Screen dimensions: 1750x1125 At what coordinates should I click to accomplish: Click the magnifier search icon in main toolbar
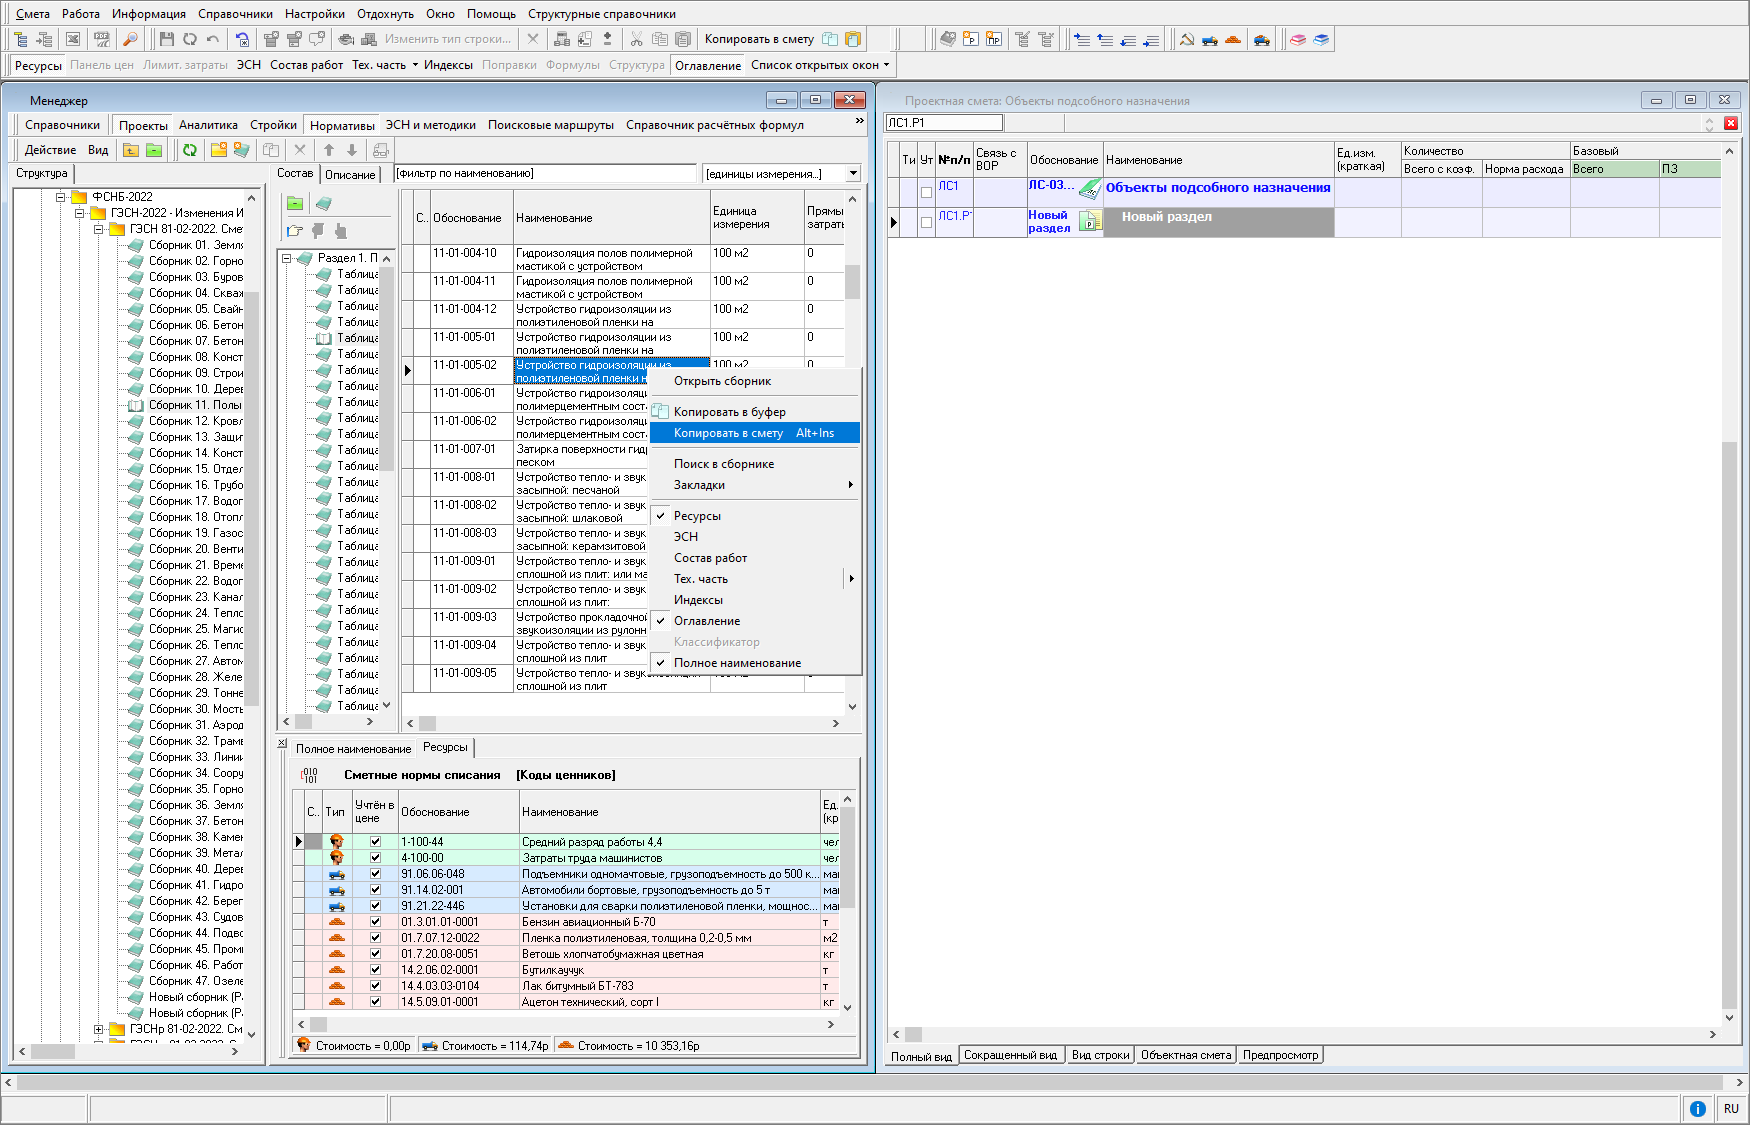point(130,39)
